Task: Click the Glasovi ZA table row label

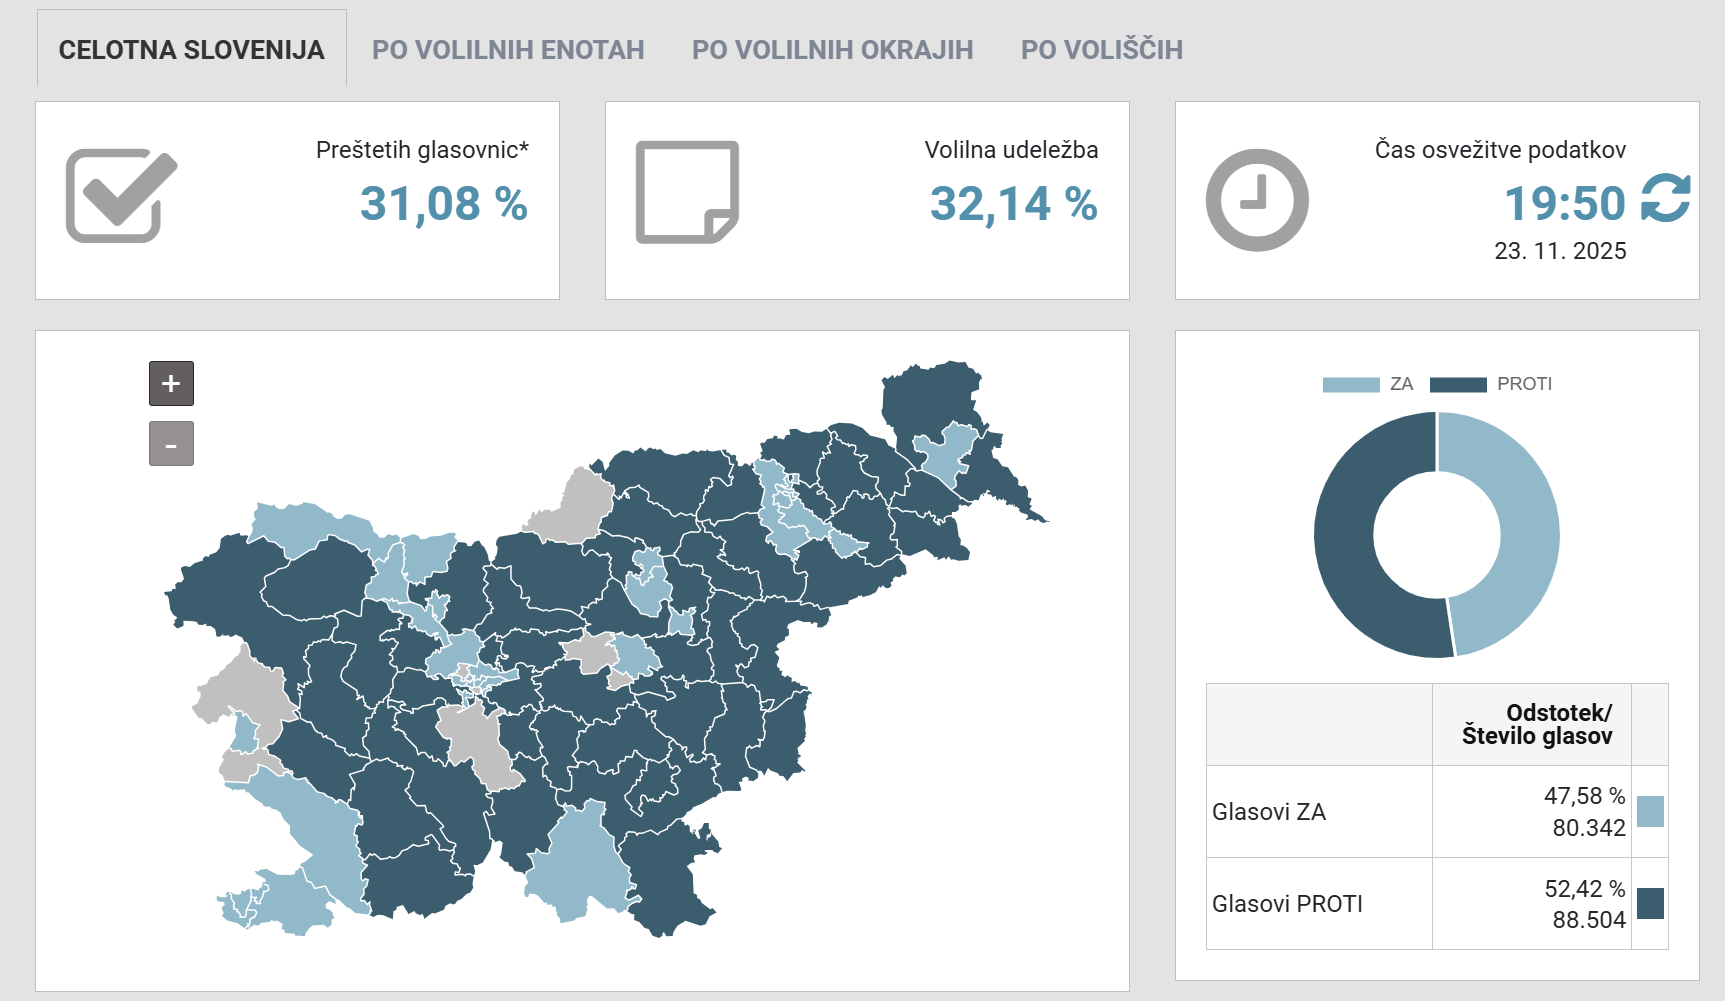Action: (x=1268, y=812)
